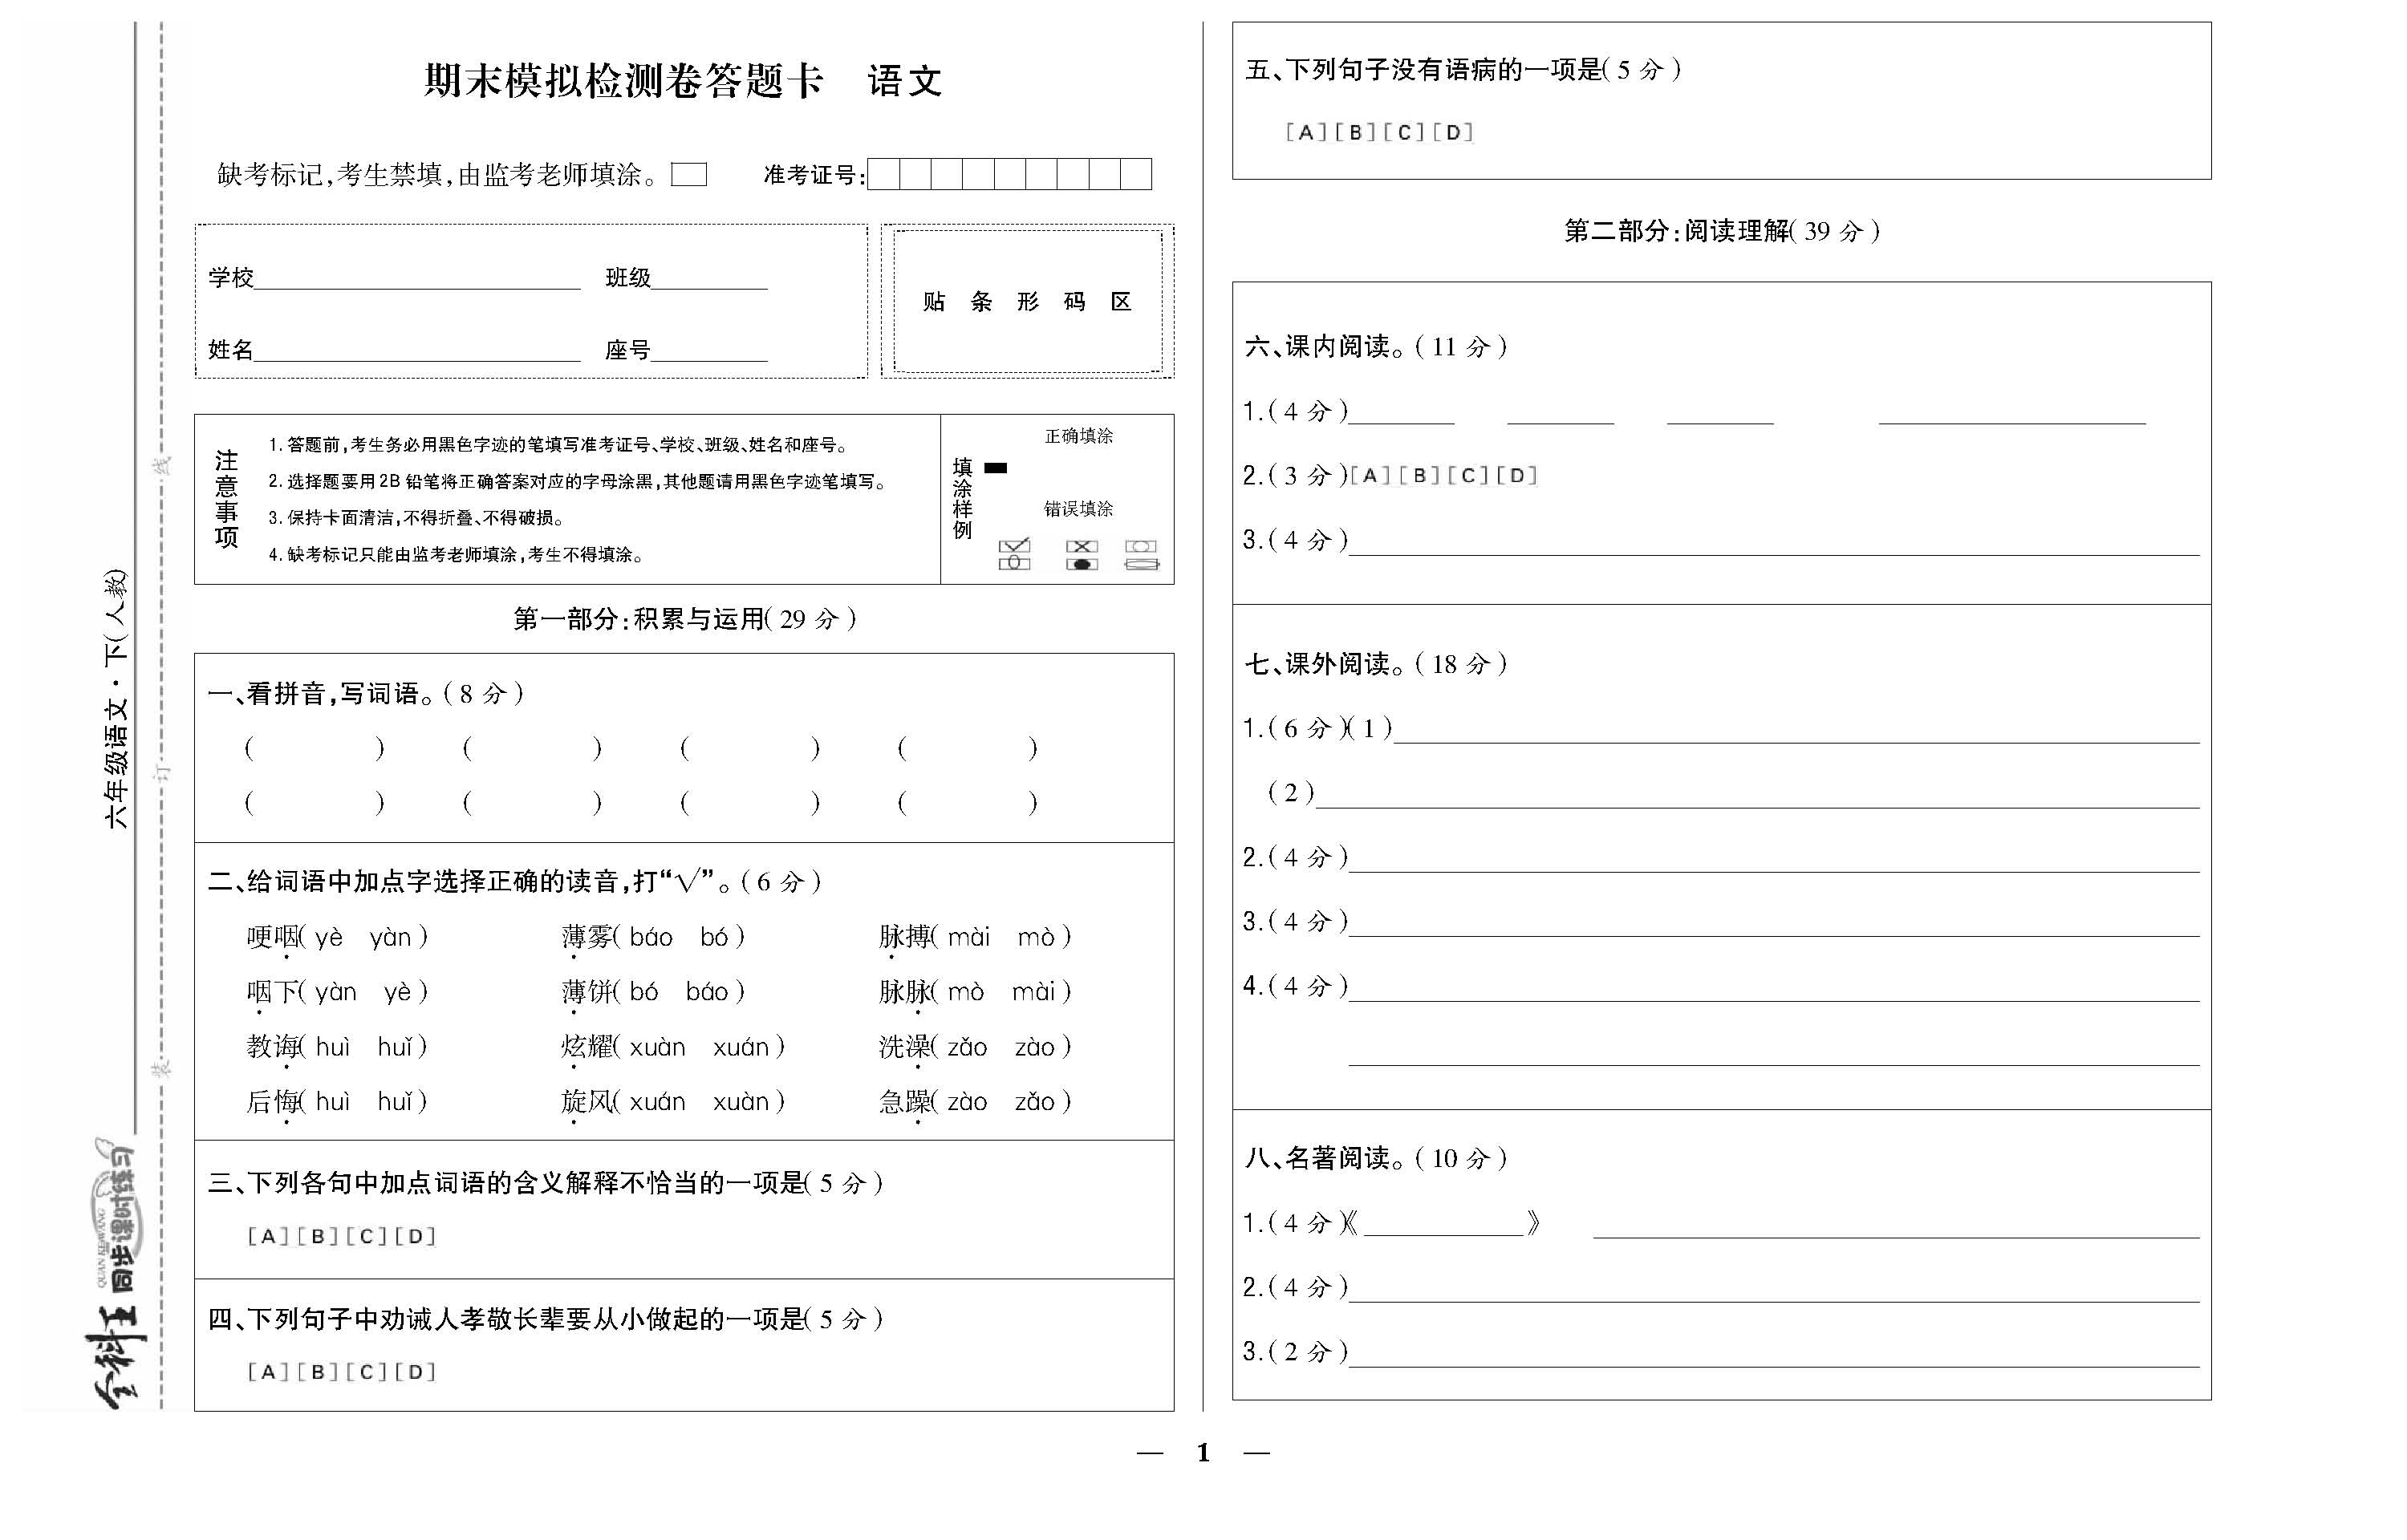This screenshot has height=1540, width=2407.
Task: Click the checkmark incorrect-fill example box
Action: [x=1014, y=546]
